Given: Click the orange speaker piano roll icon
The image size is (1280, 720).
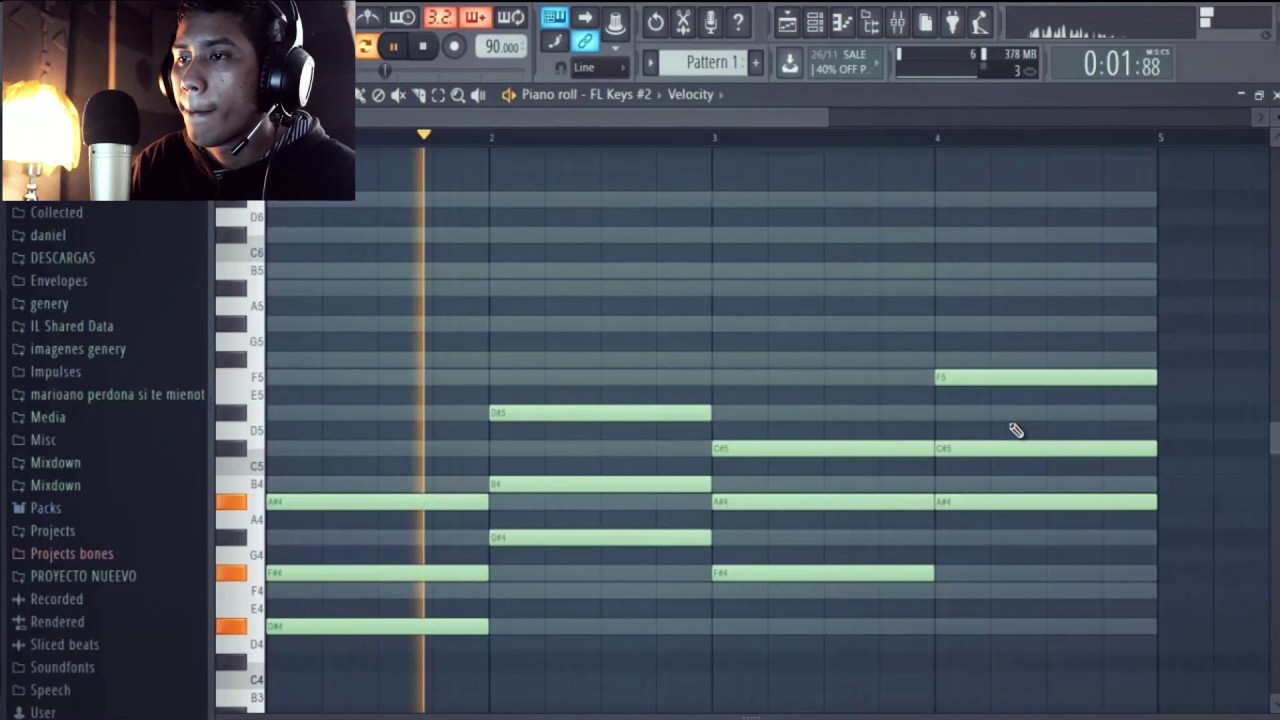Looking at the screenshot, I should tap(509, 95).
